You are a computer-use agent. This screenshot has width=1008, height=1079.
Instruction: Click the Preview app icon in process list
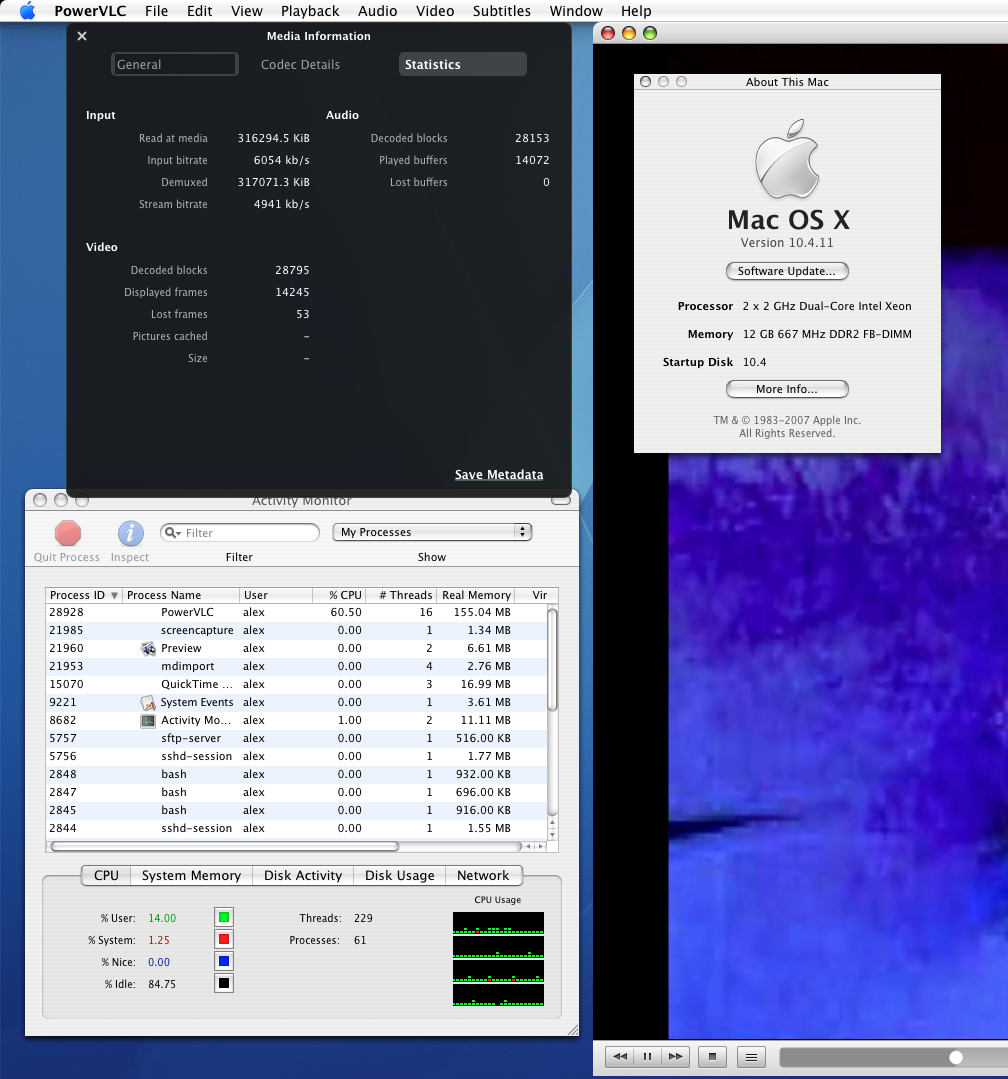pyautogui.click(x=148, y=648)
